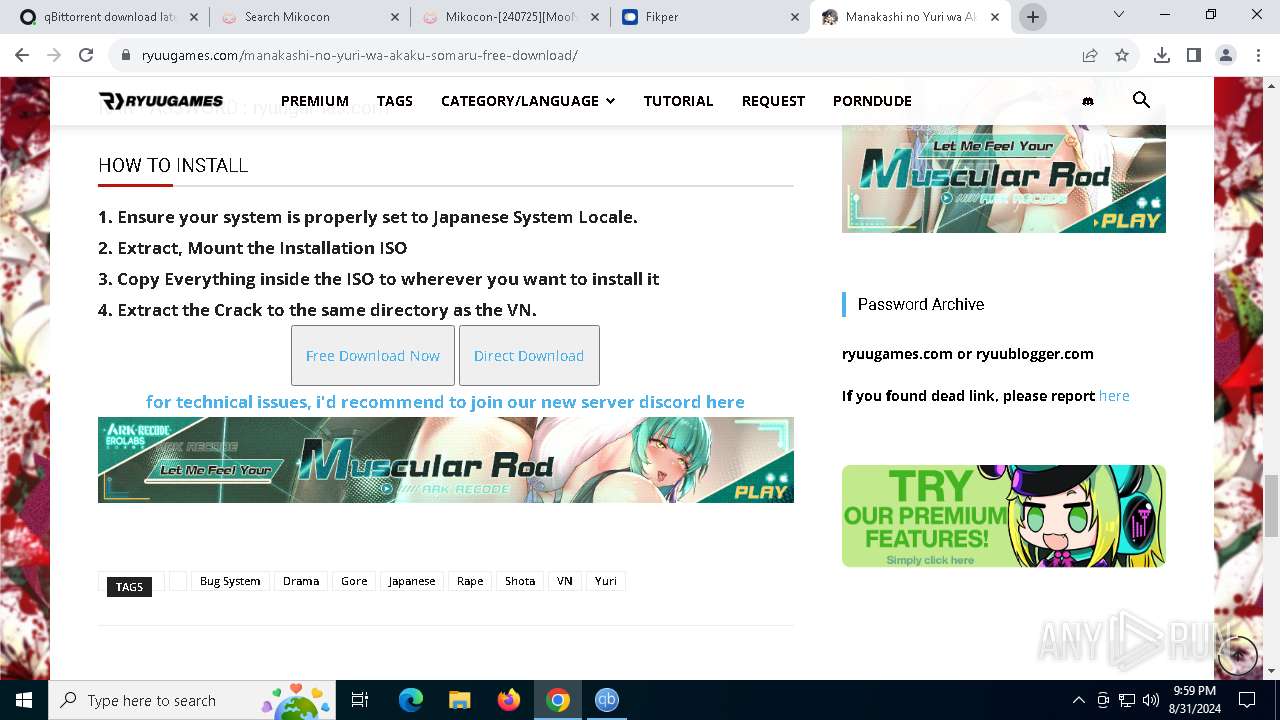
Task: Open the tab search chevron in the title bar
Action: click(x=1119, y=15)
